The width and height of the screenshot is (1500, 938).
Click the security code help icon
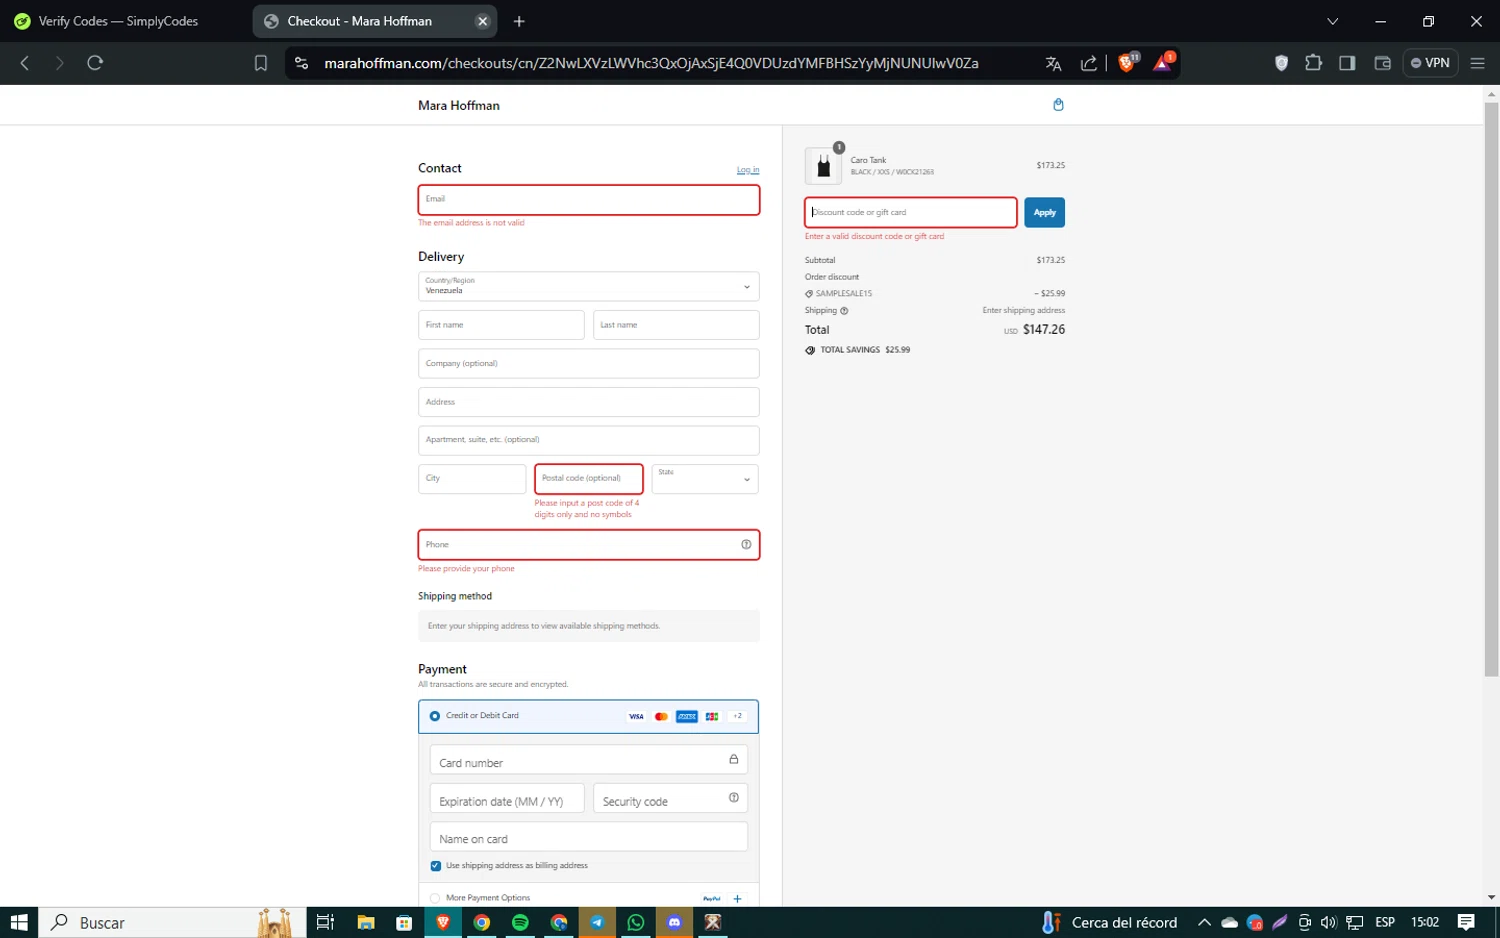(x=734, y=798)
